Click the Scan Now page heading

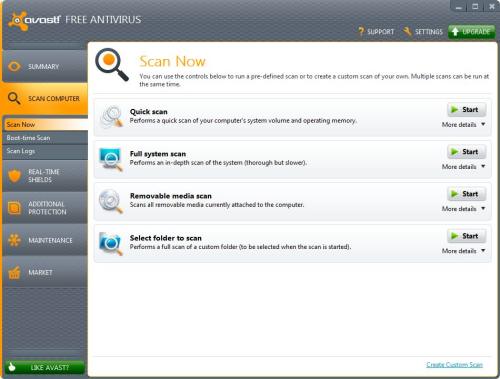[x=172, y=61]
